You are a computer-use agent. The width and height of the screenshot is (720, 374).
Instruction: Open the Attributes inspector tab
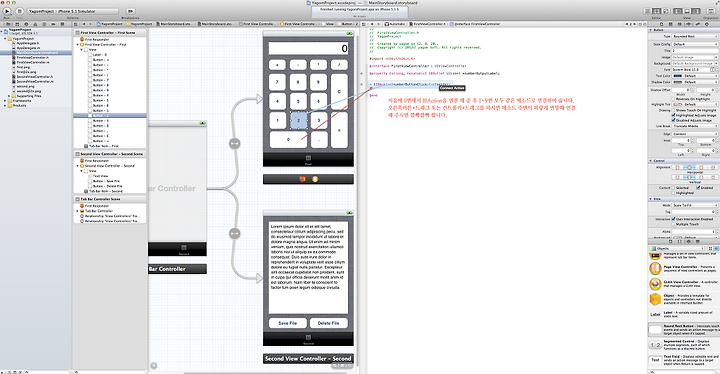pos(690,24)
